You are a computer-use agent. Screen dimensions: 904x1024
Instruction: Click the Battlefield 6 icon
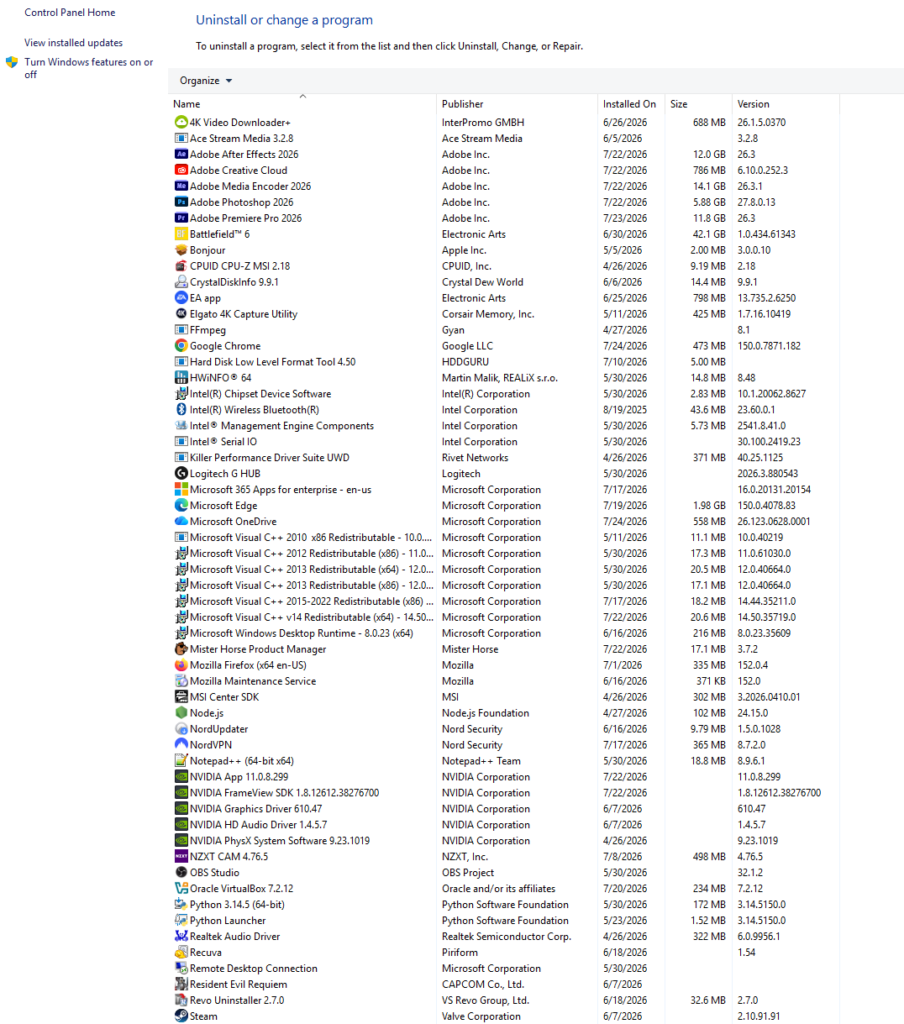[x=181, y=234]
